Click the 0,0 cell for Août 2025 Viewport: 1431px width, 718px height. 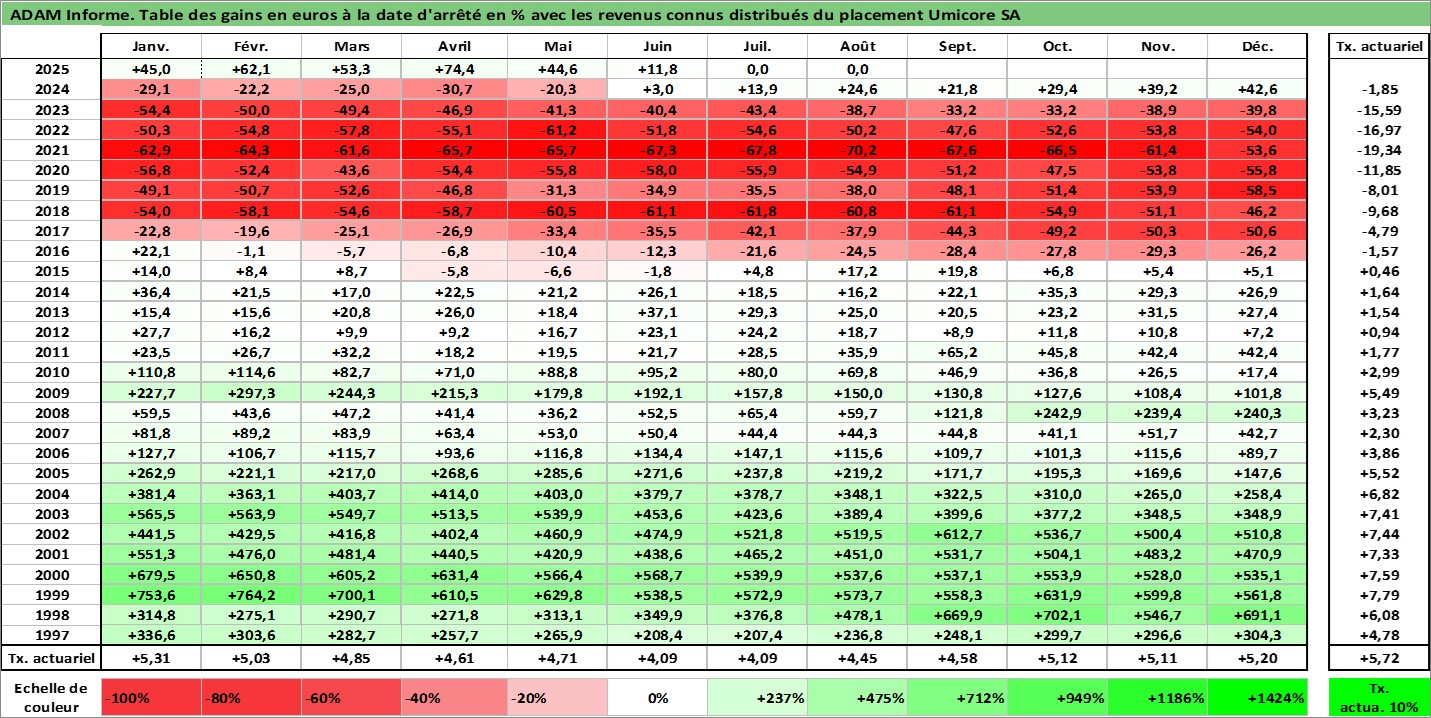click(857, 69)
